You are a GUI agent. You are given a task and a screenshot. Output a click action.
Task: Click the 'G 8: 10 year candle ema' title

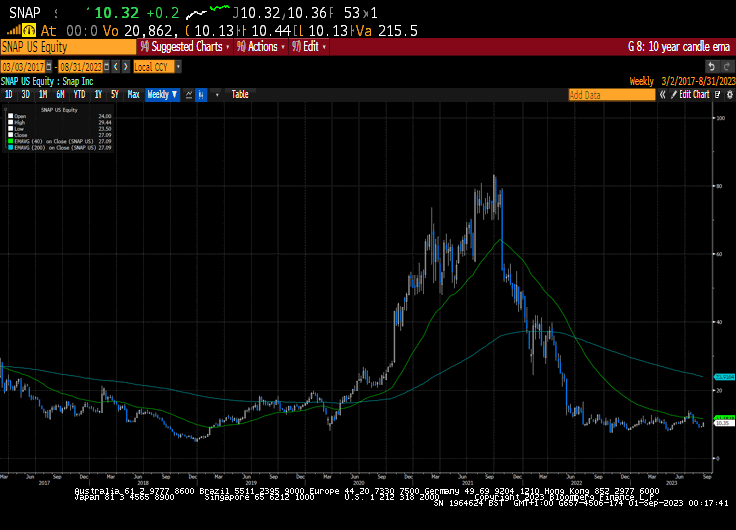(x=679, y=47)
